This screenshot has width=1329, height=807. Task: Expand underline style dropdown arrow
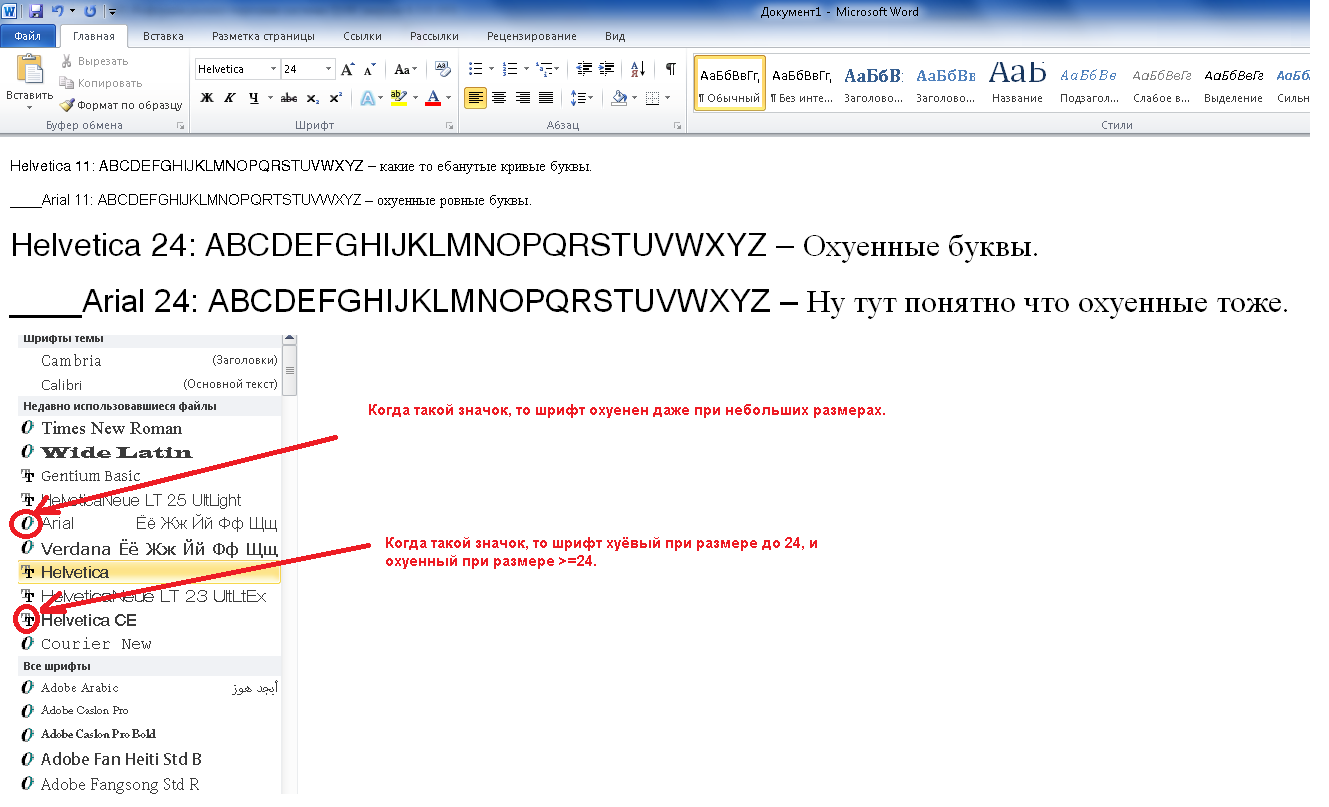click(x=270, y=98)
